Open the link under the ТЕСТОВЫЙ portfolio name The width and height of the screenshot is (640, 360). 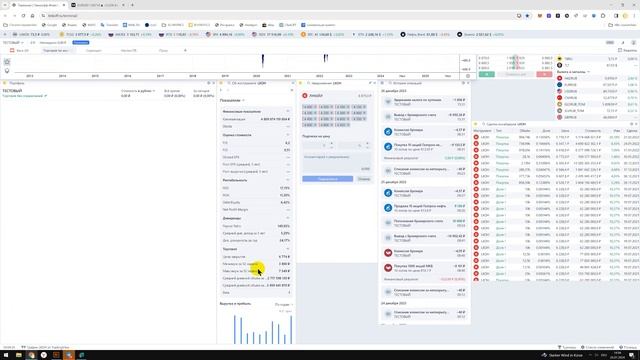pyautogui.click(x=22, y=96)
